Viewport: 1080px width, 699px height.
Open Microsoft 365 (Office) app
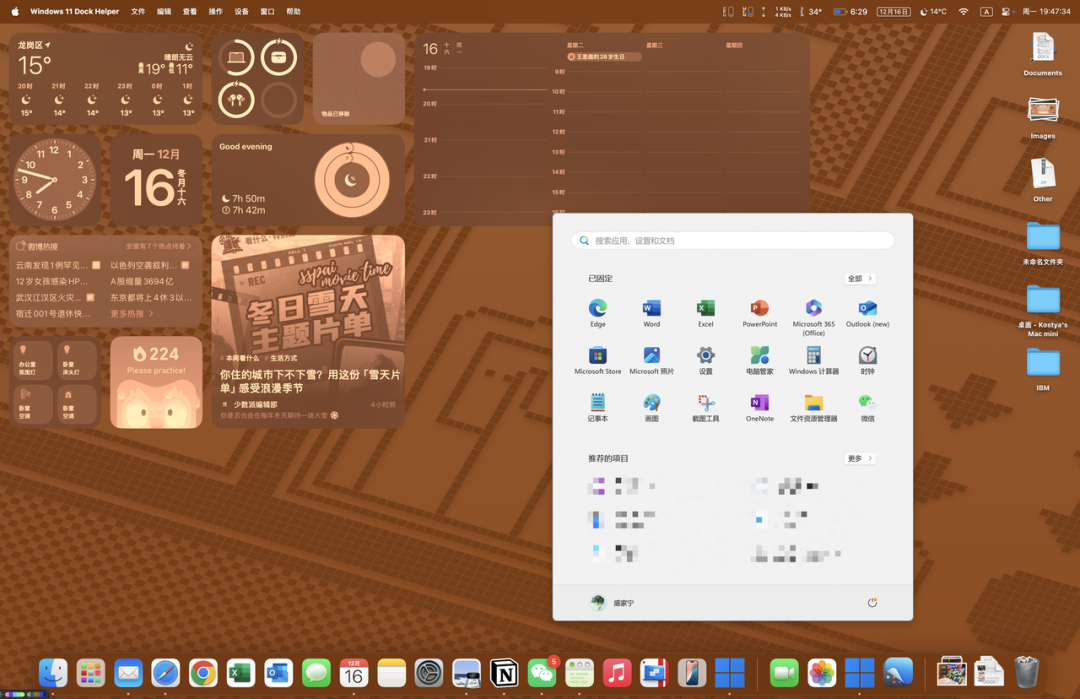tap(813, 317)
